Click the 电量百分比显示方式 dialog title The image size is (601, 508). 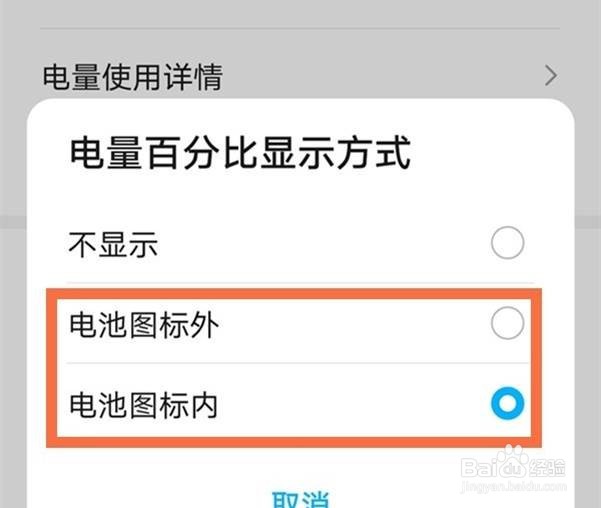(x=240, y=153)
